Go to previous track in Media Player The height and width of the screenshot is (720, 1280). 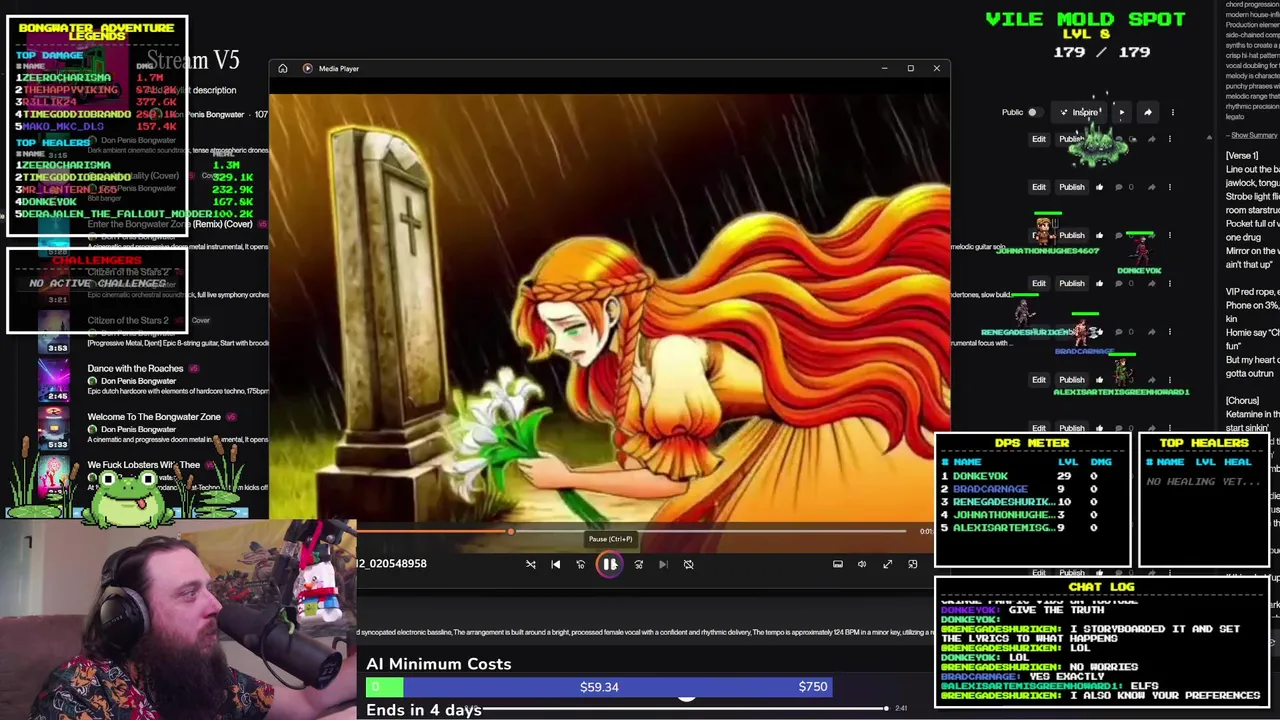pyautogui.click(x=556, y=564)
